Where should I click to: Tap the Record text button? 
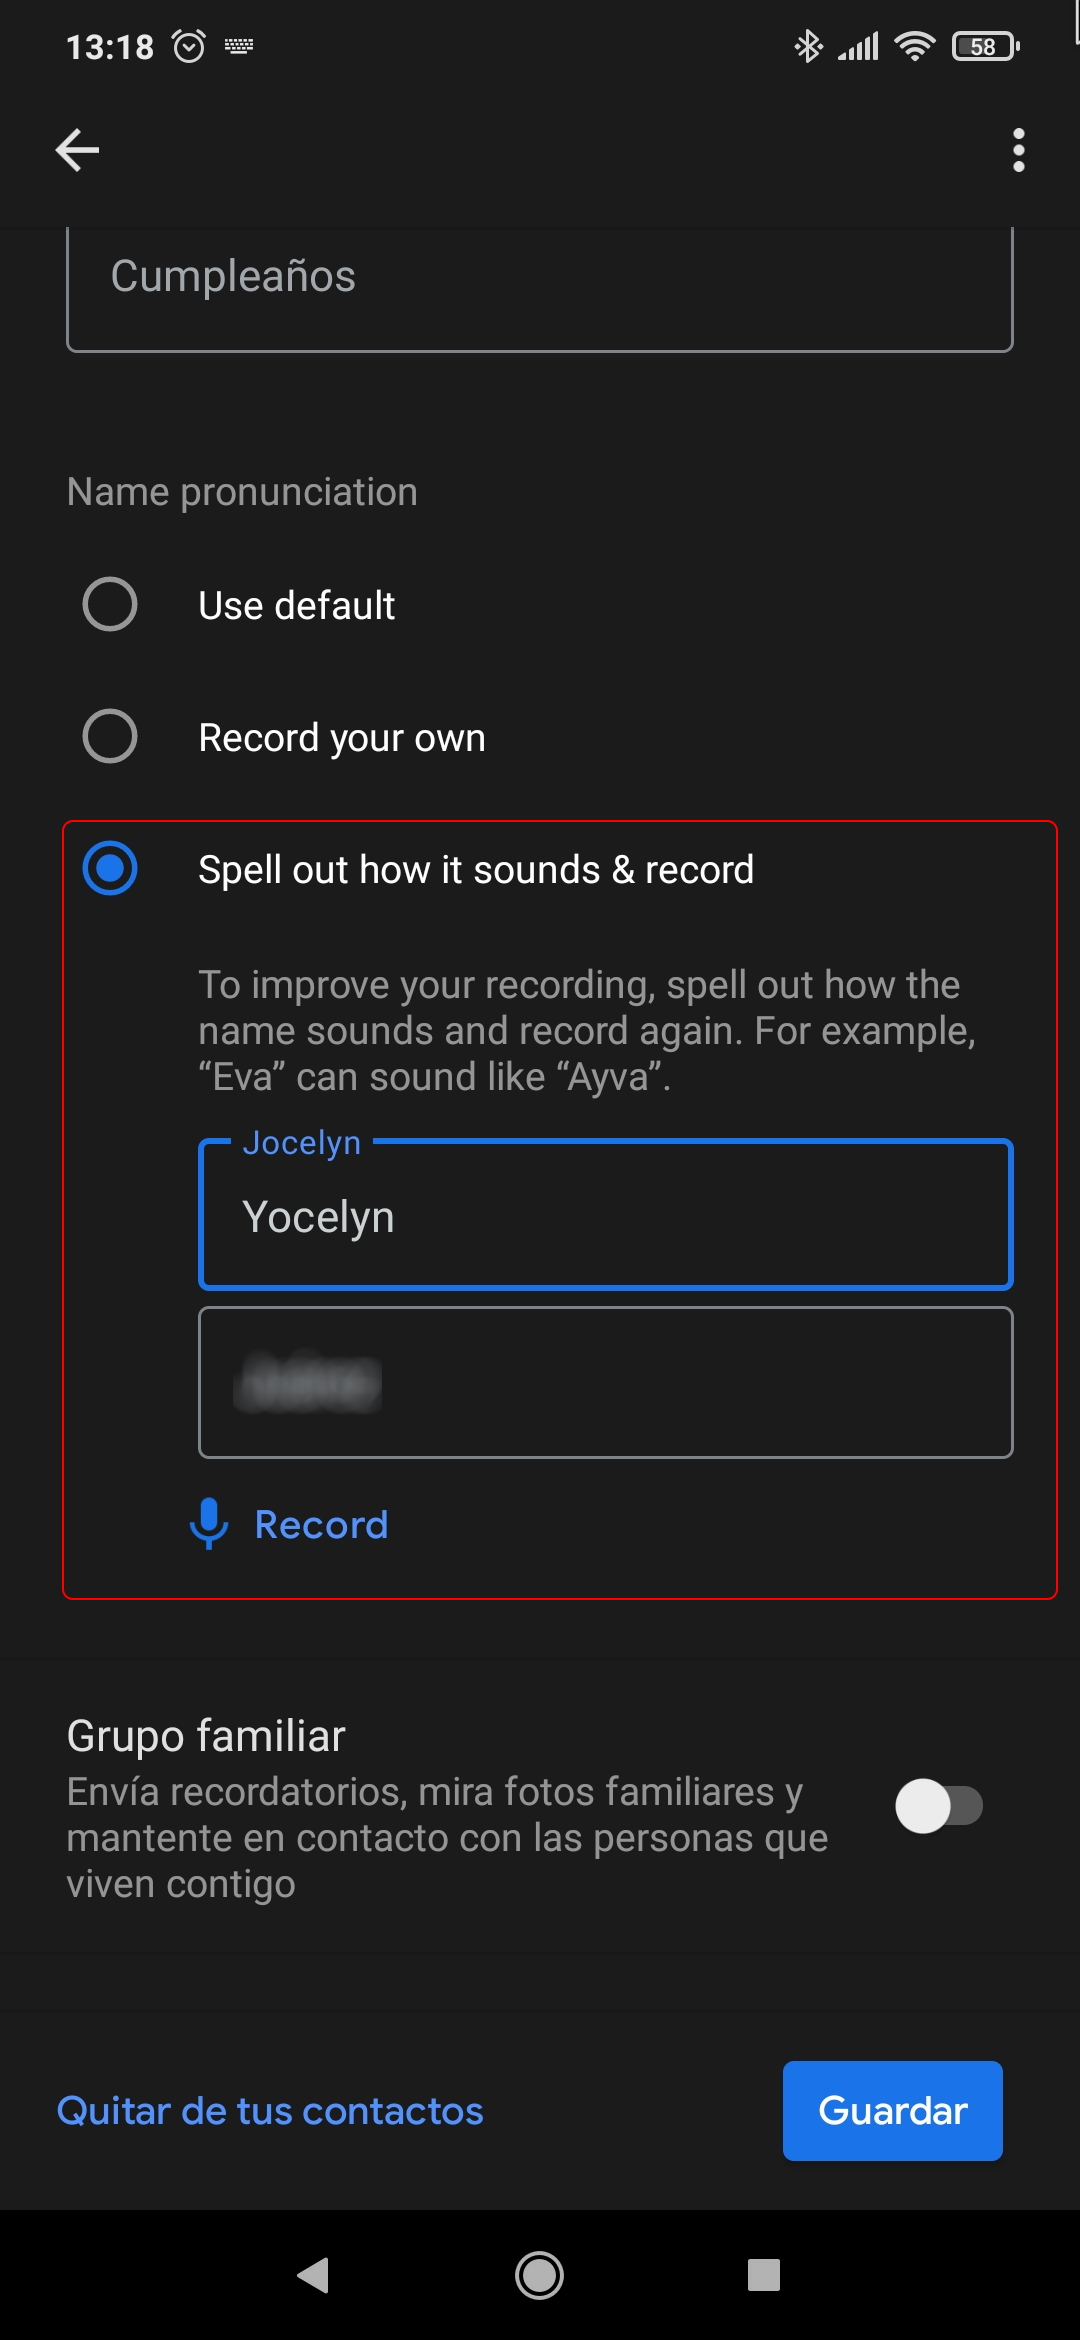click(x=321, y=1525)
